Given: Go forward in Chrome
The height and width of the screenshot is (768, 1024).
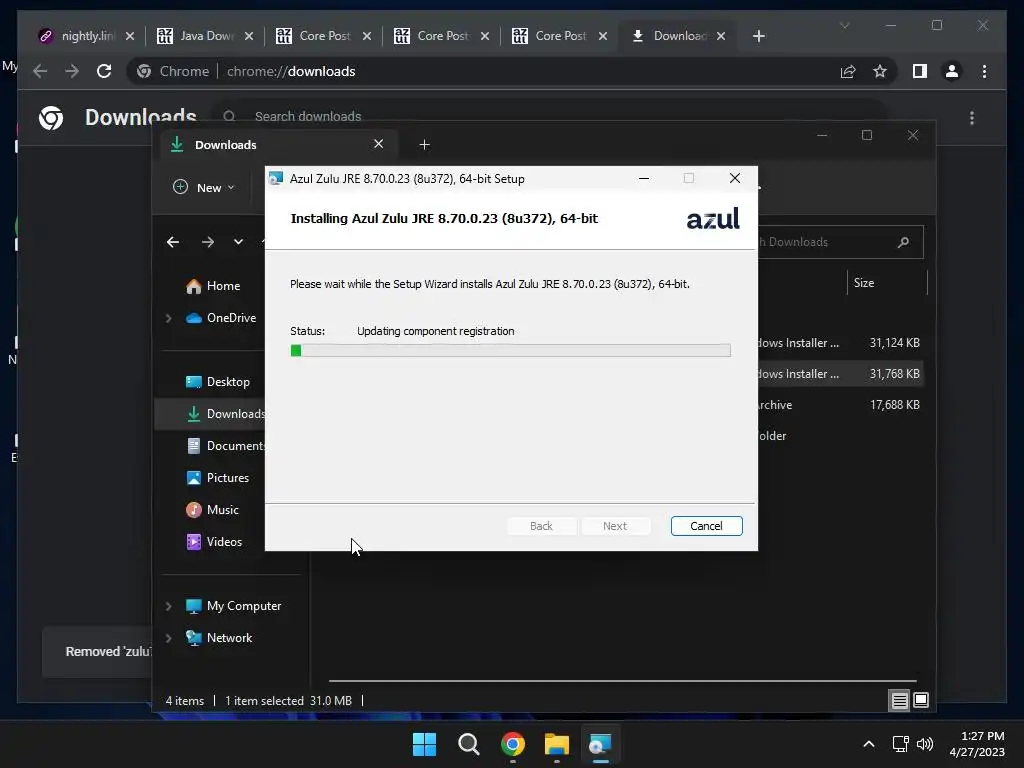Looking at the screenshot, I should (x=72, y=71).
